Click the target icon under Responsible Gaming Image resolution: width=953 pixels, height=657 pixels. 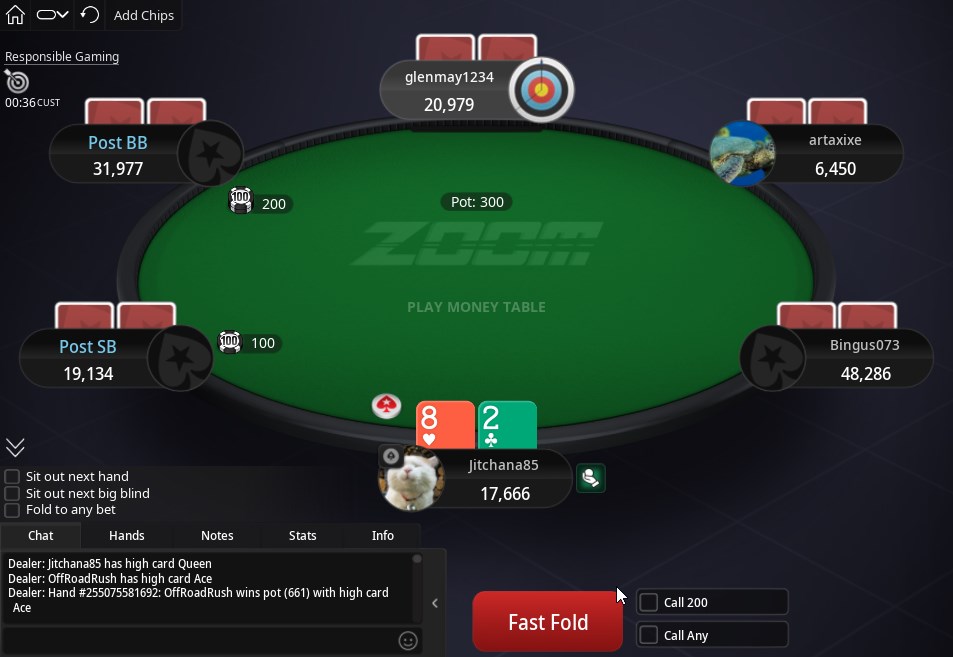pyautogui.click(x=16, y=81)
